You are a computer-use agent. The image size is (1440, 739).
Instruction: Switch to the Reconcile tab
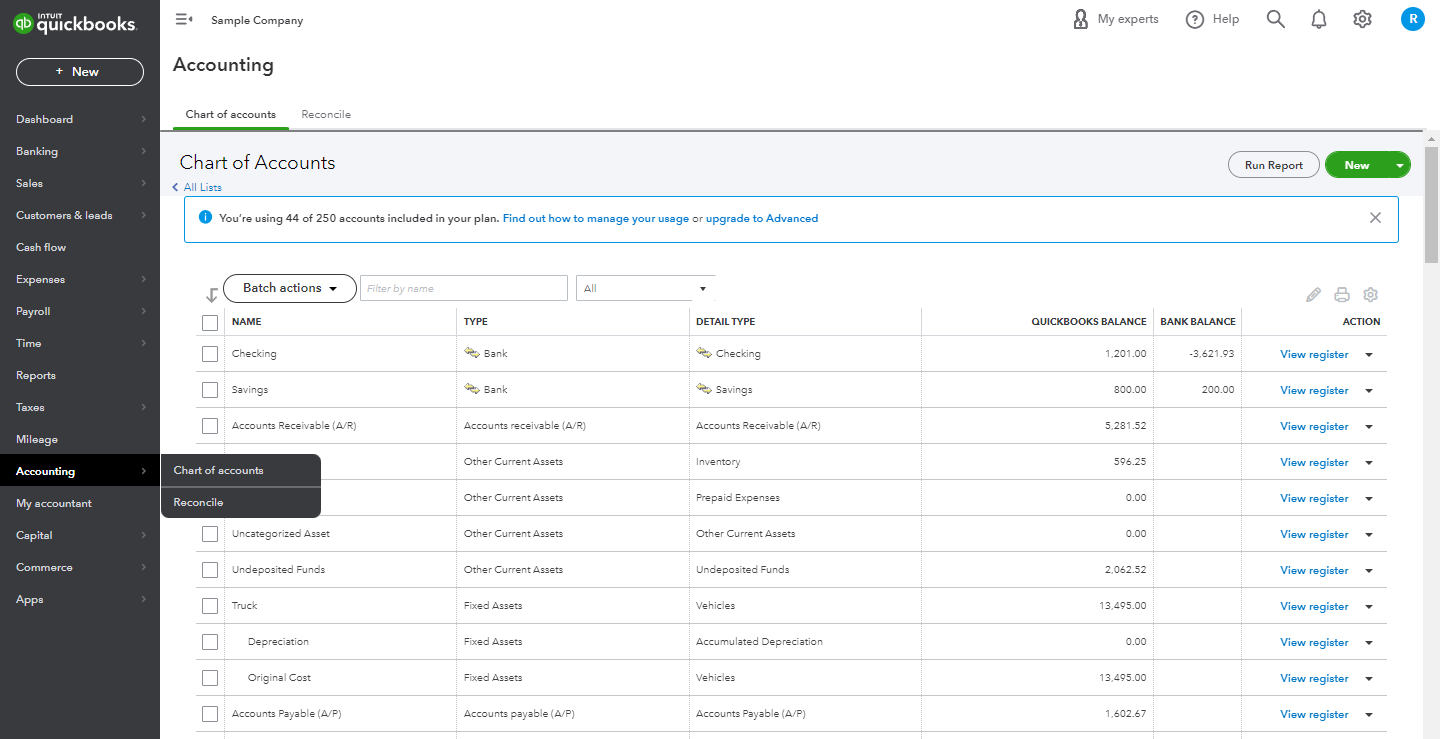[x=326, y=114]
